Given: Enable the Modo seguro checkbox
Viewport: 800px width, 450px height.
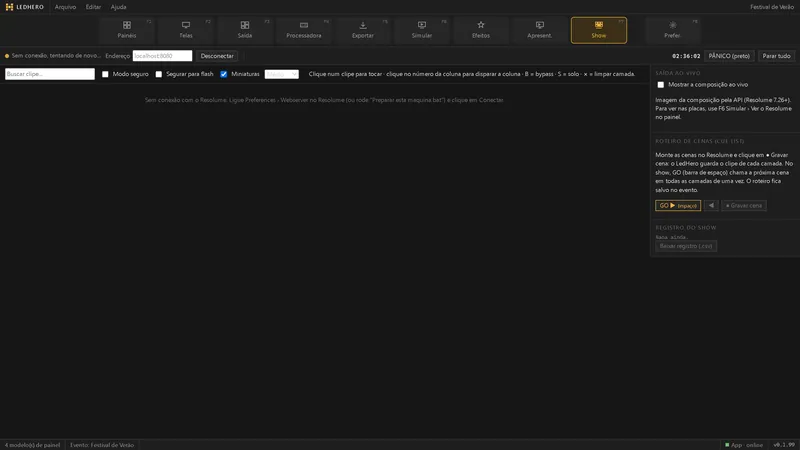Looking at the screenshot, I should 105,74.
